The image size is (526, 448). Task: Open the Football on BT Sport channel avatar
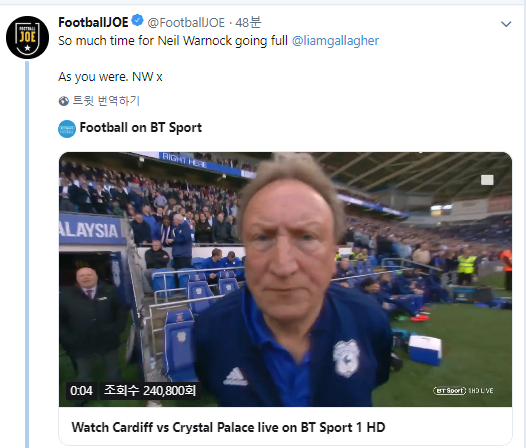(x=67, y=129)
